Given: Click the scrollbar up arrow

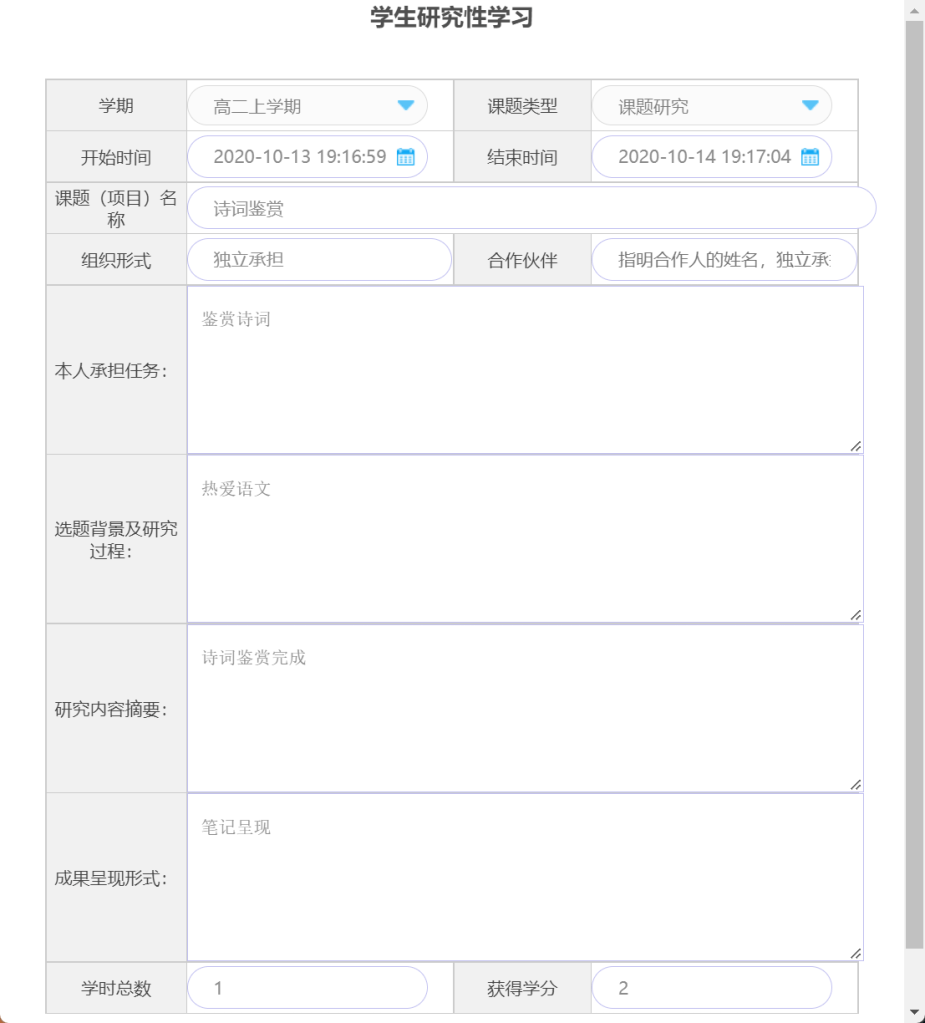Looking at the screenshot, I should pyautogui.click(x=914, y=10).
